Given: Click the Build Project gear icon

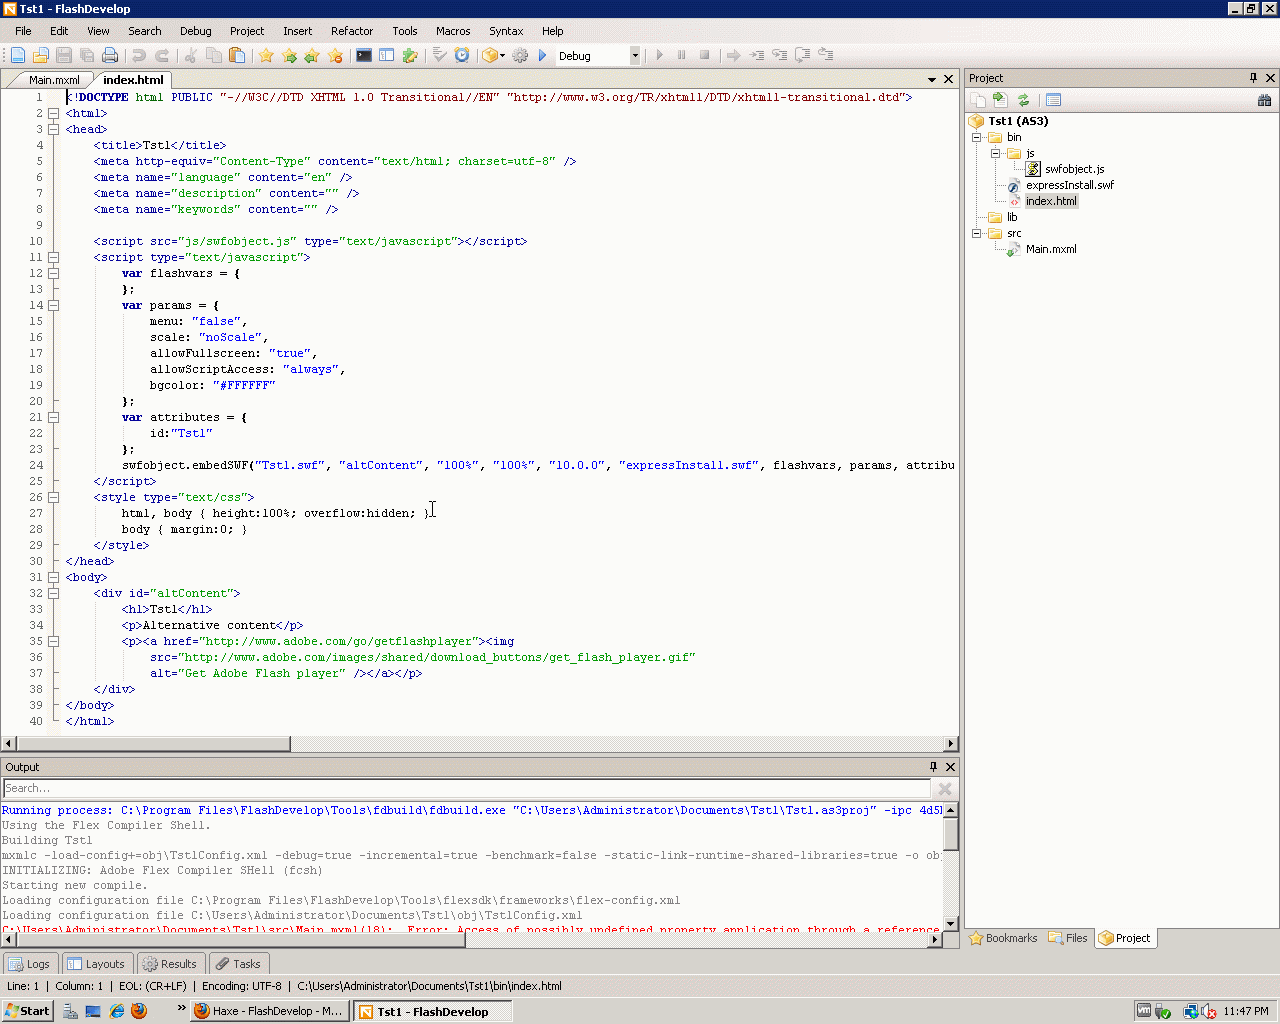Looking at the screenshot, I should (520, 56).
